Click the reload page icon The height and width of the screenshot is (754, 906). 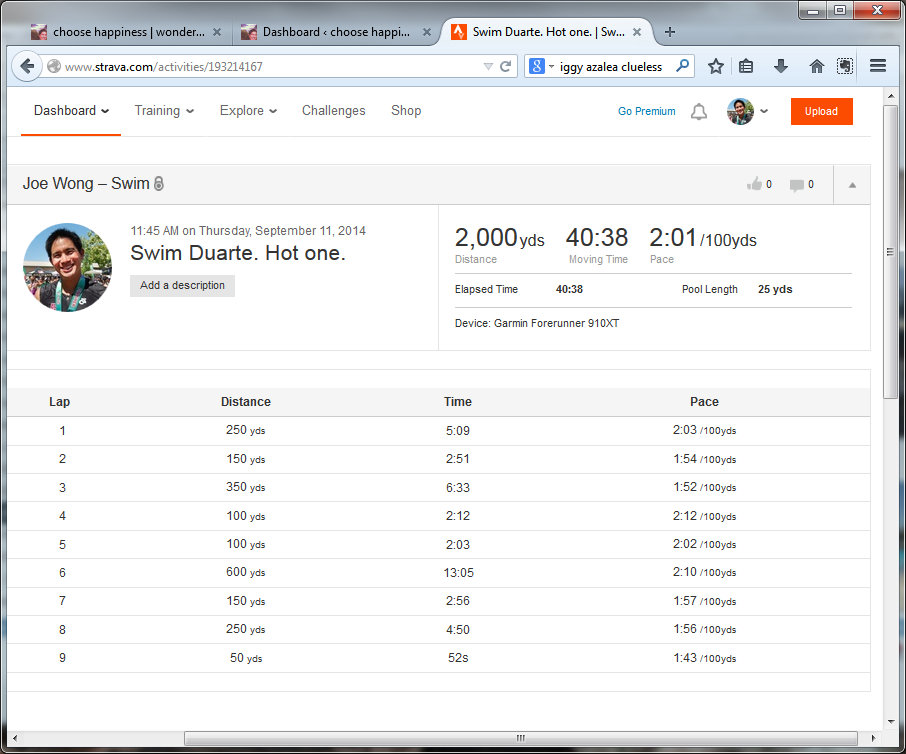506,67
